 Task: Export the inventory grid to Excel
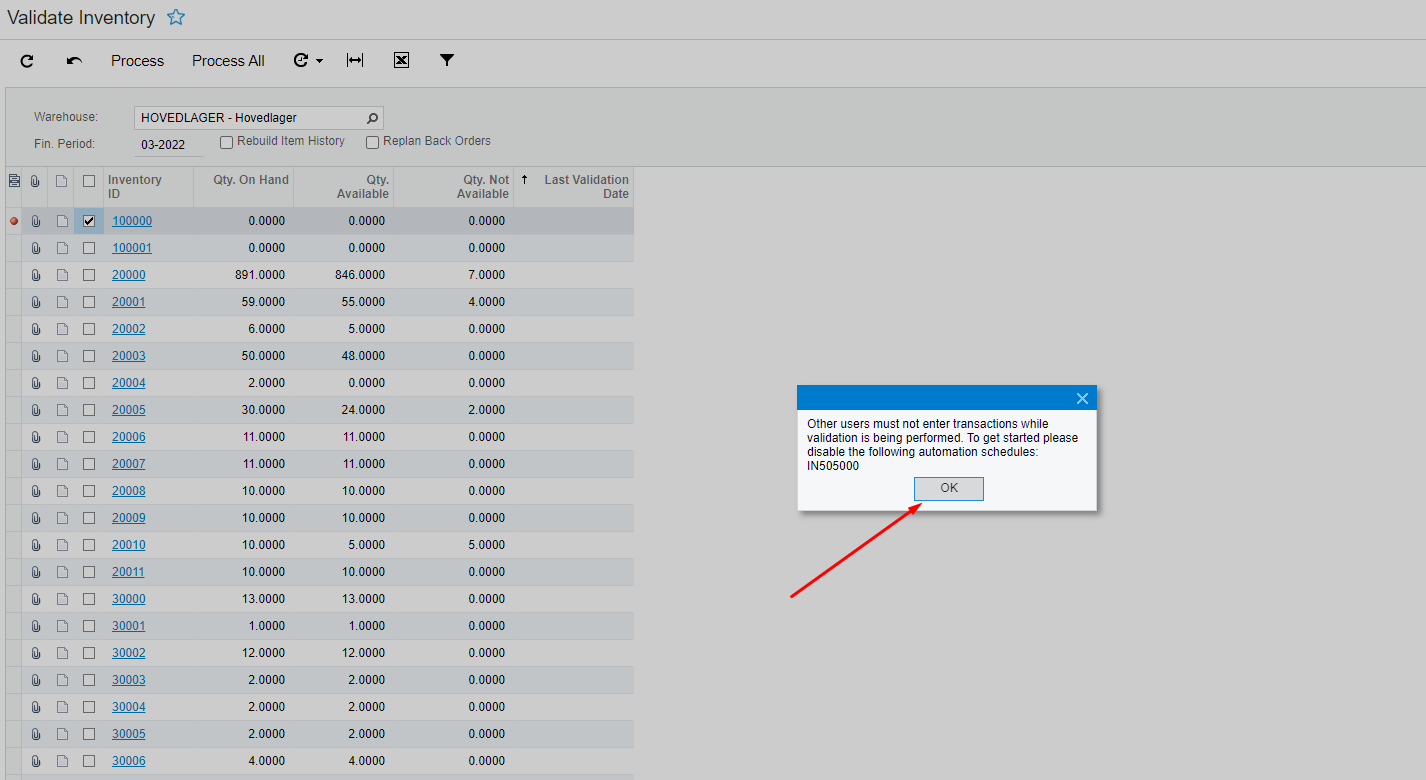[x=401, y=60]
